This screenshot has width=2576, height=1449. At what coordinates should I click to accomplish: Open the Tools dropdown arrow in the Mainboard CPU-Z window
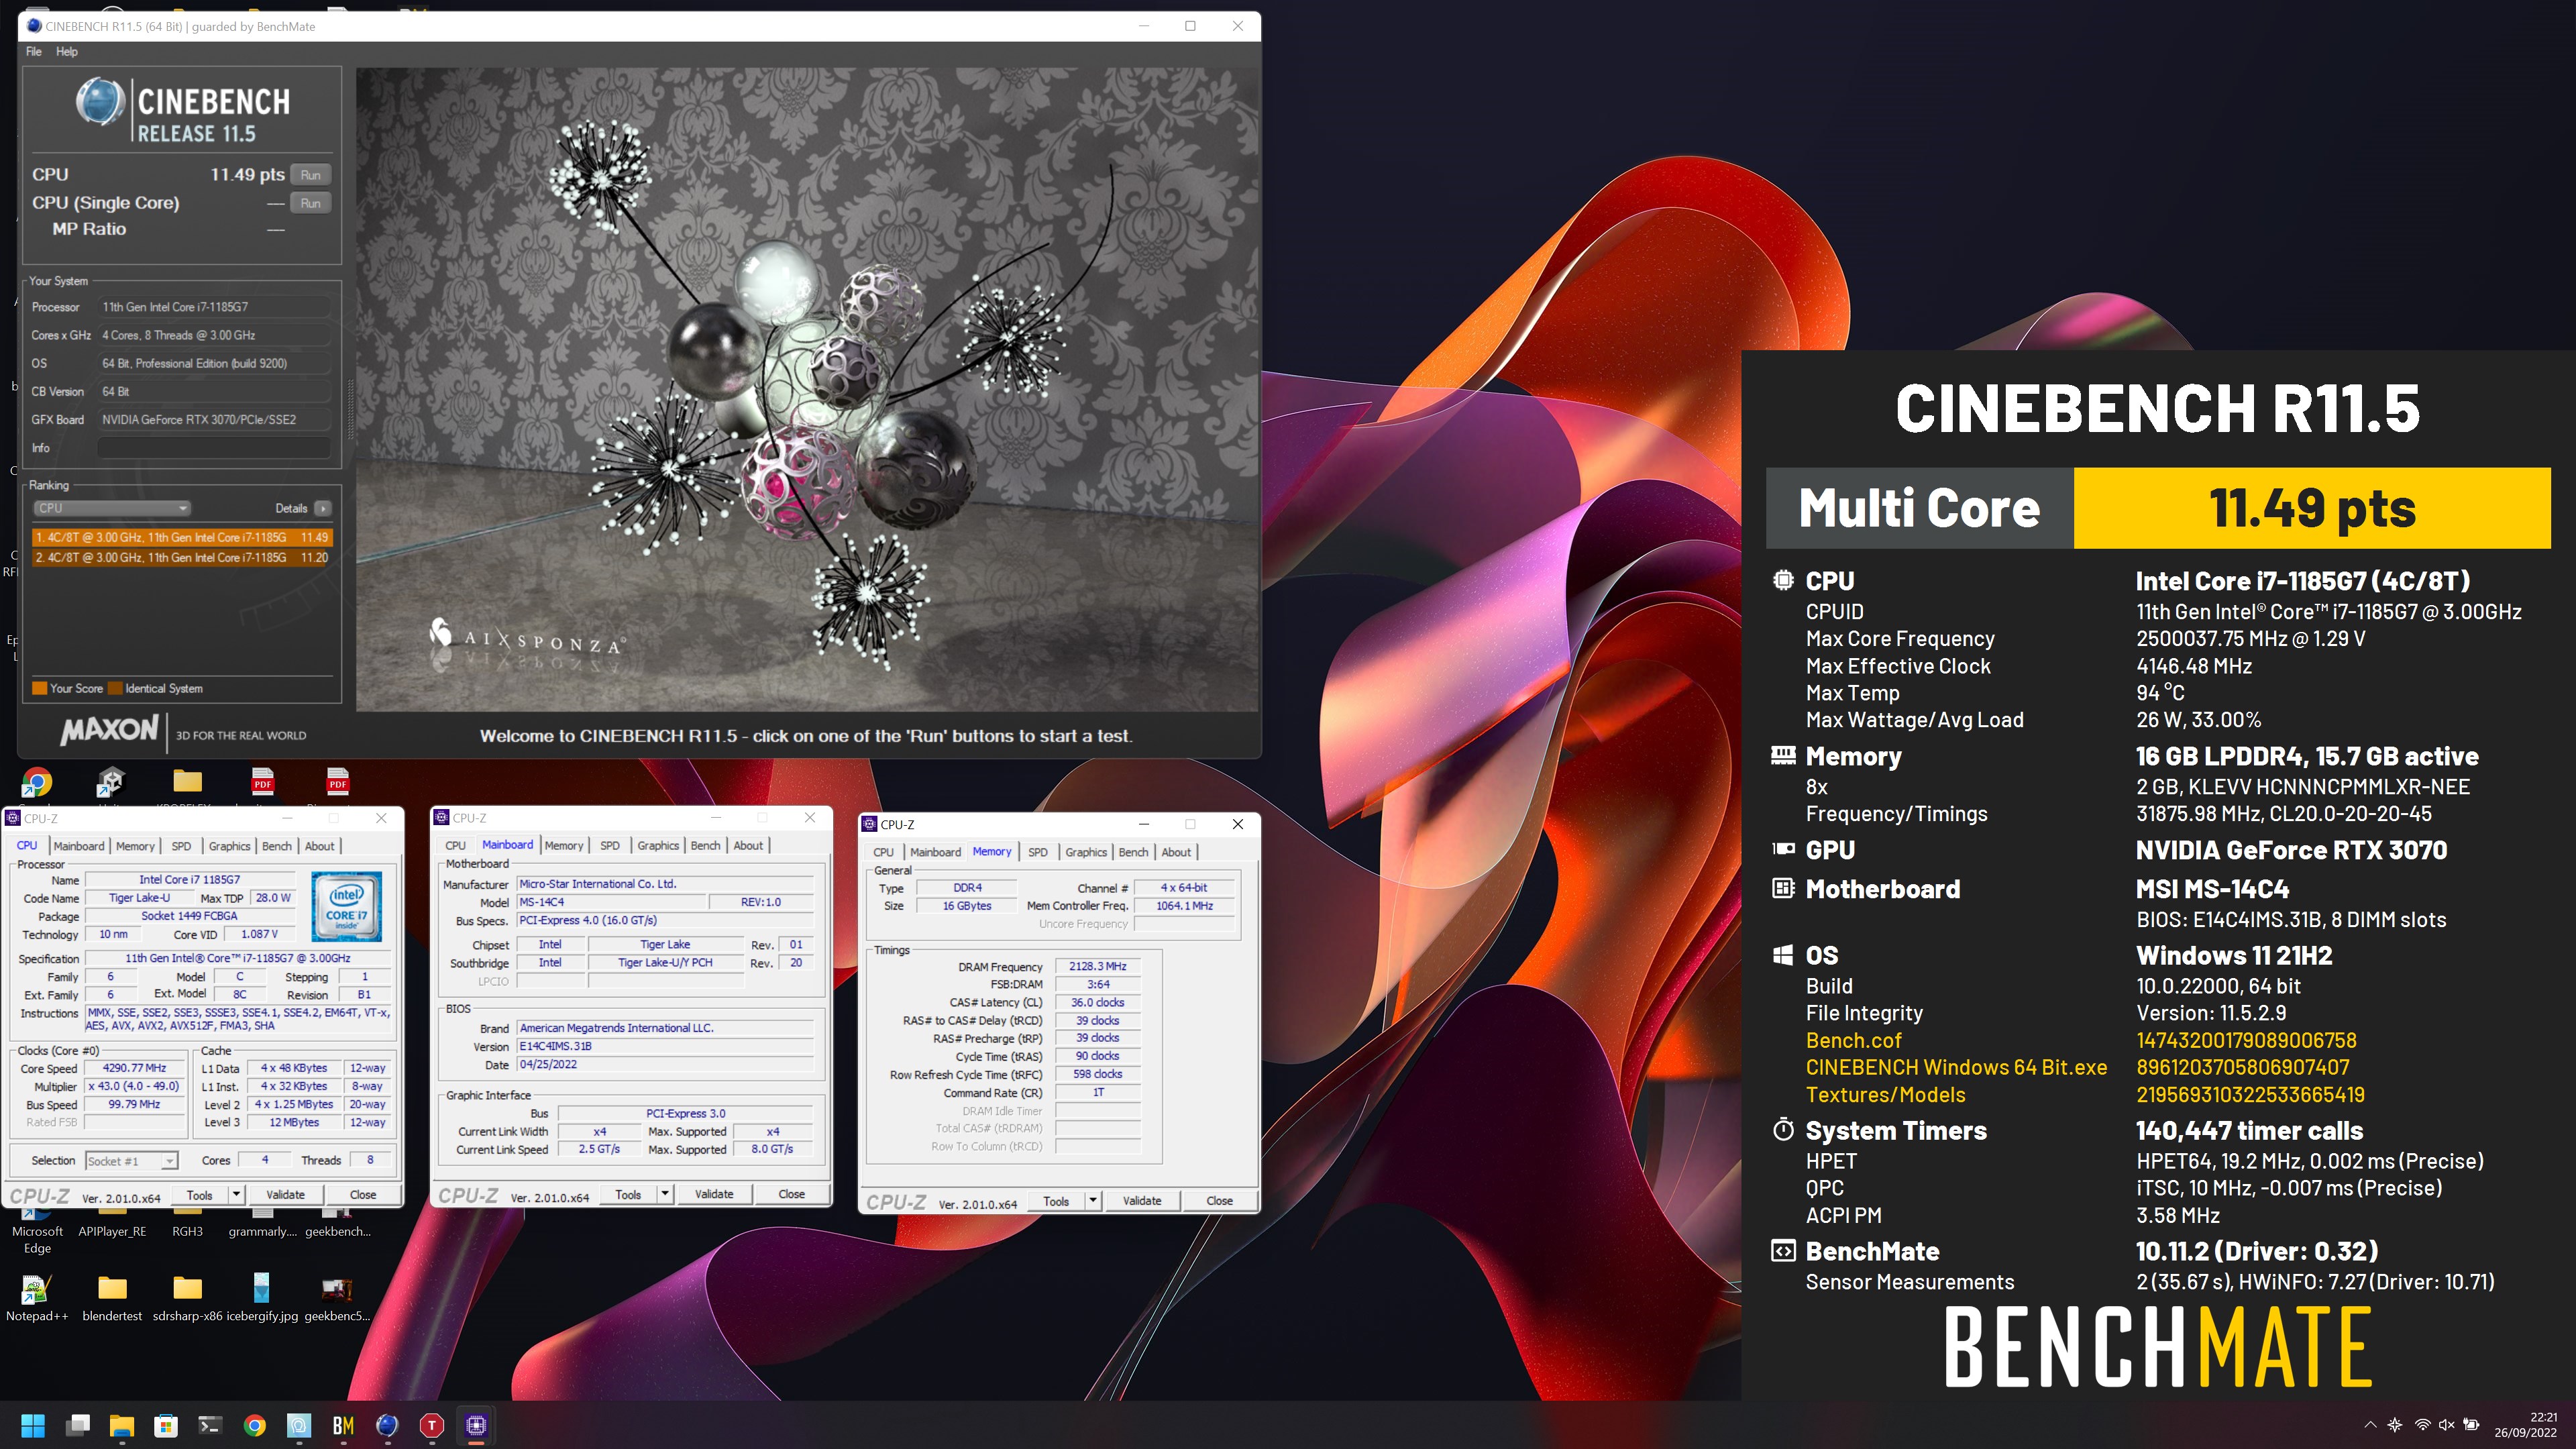click(665, 1194)
